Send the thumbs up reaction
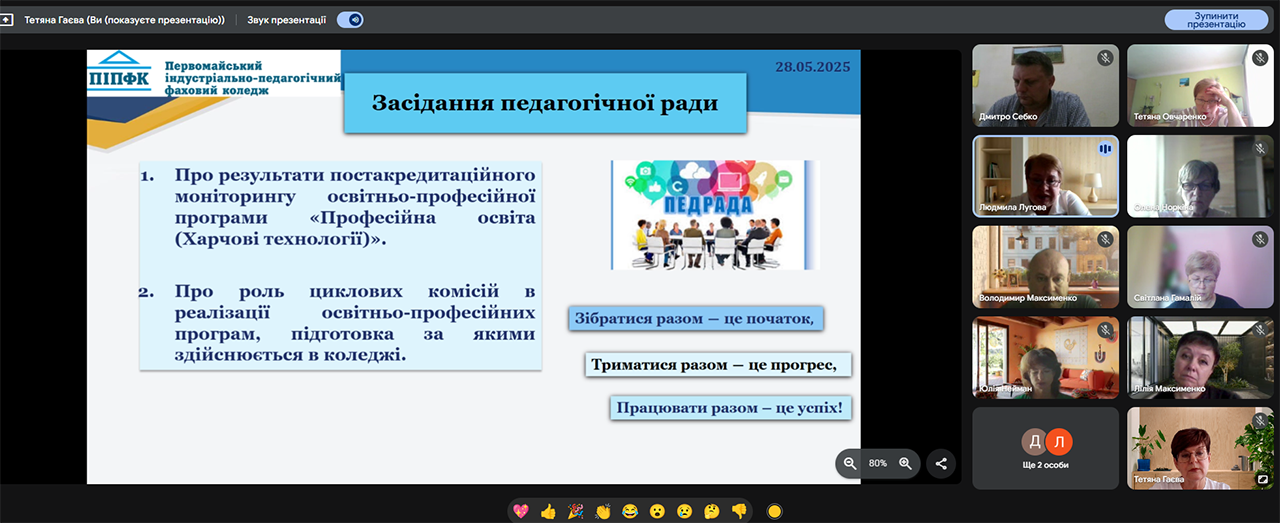Screen dimensions: 1280x523 (547, 511)
